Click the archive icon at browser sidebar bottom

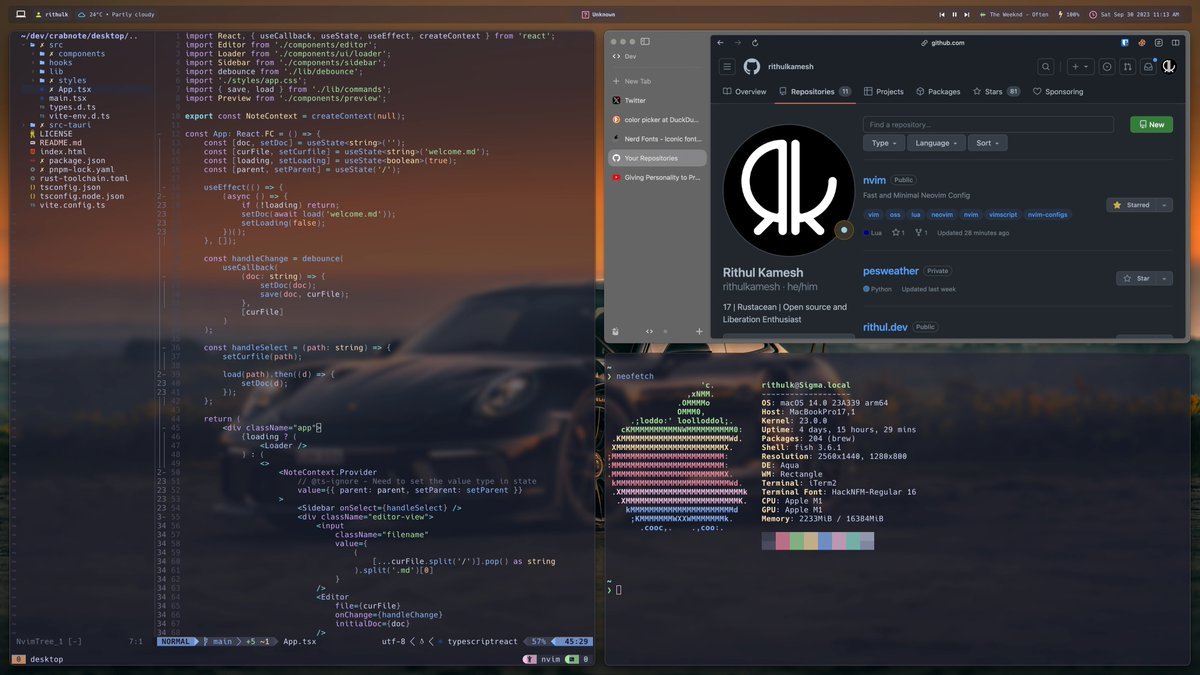tap(616, 331)
